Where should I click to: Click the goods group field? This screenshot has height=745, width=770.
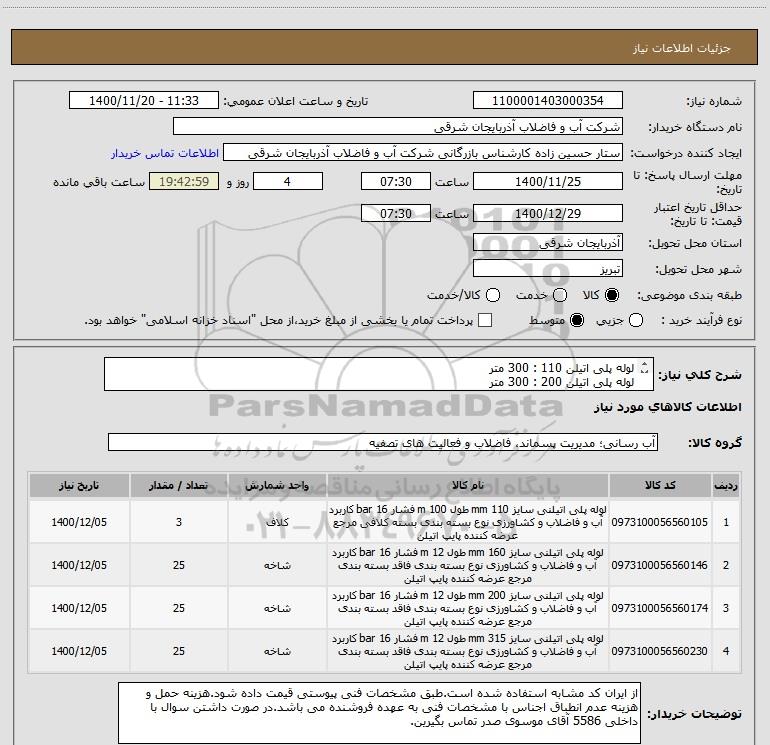pos(383,442)
